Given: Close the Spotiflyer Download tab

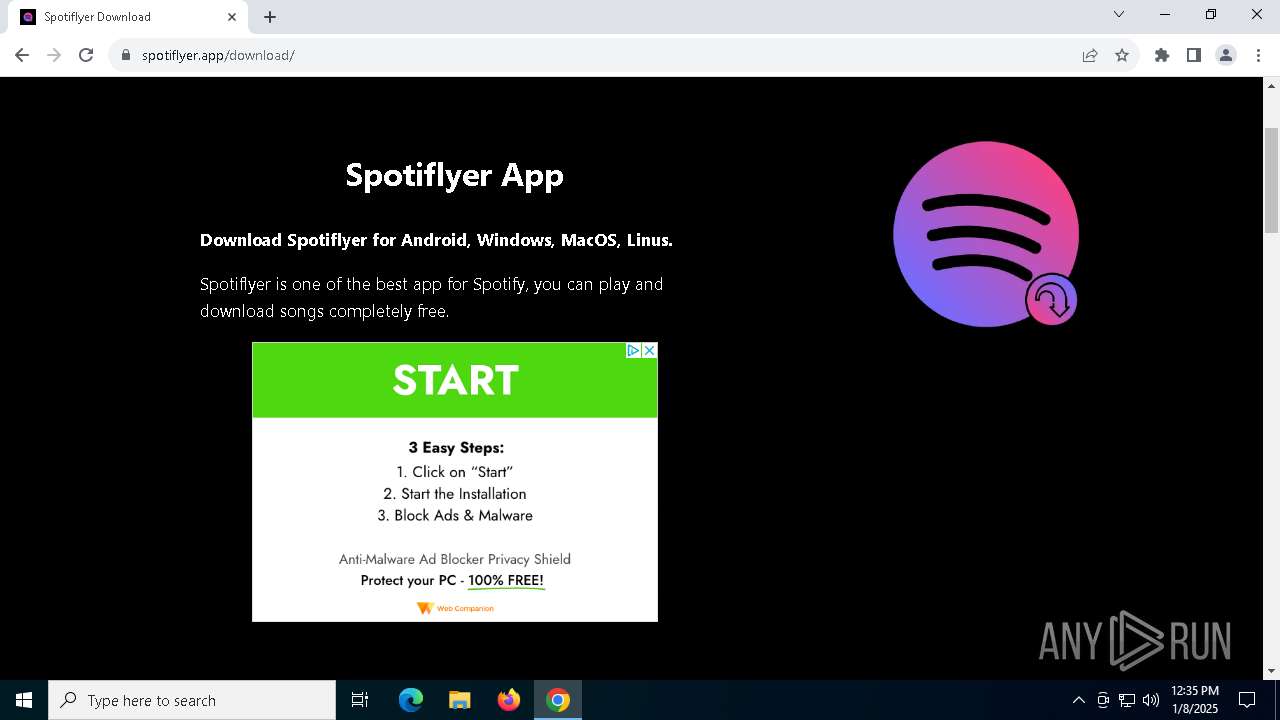Looking at the screenshot, I should (232, 17).
